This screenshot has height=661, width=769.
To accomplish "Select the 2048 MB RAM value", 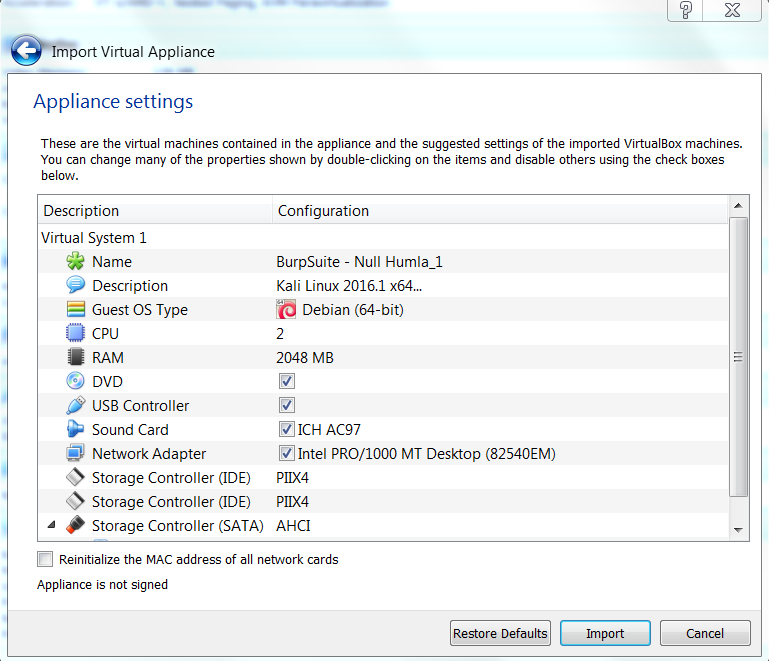I will pos(305,357).
